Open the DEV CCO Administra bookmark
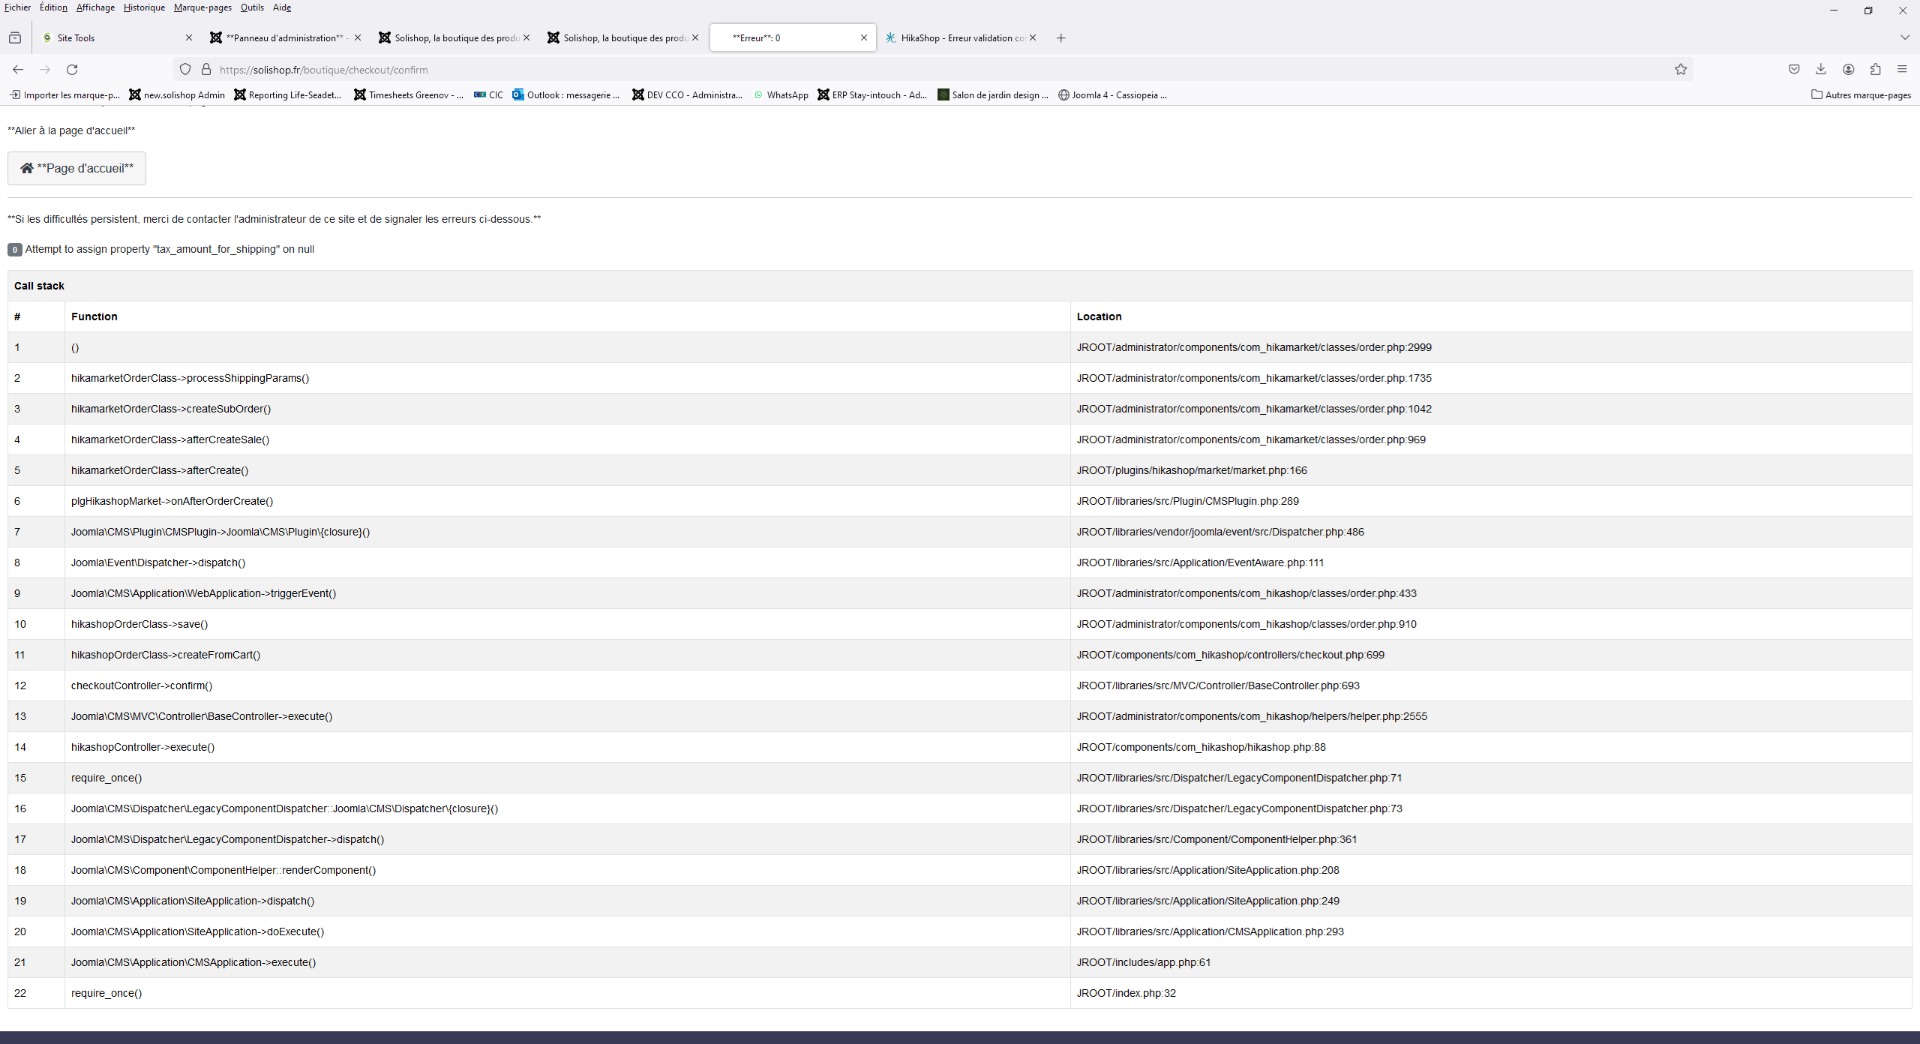Screen dimensions: 1920x1044 (687, 95)
